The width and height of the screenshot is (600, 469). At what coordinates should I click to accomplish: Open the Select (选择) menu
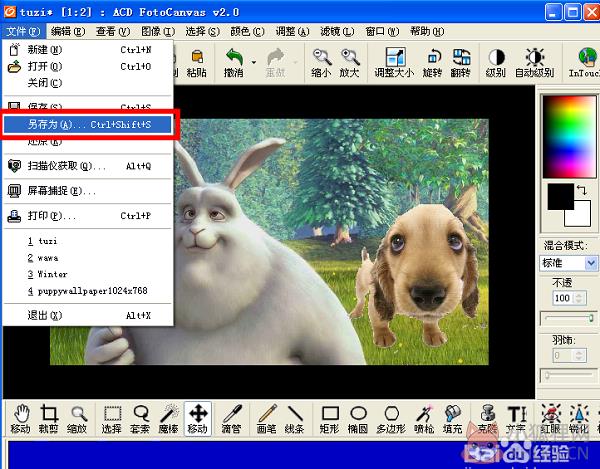[203, 31]
